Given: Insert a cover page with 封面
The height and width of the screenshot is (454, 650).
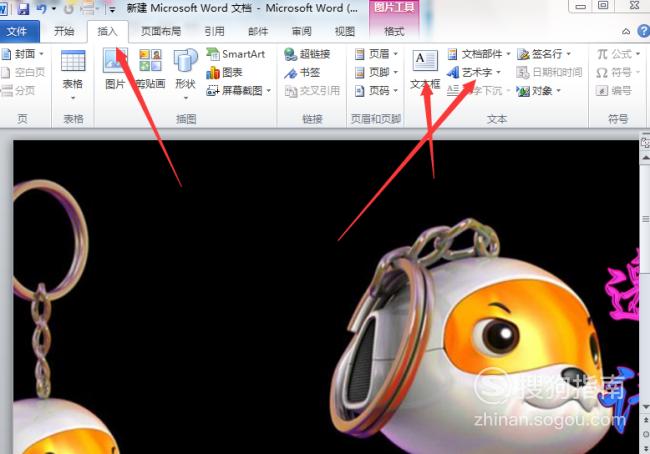Looking at the screenshot, I should (x=23, y=54).
